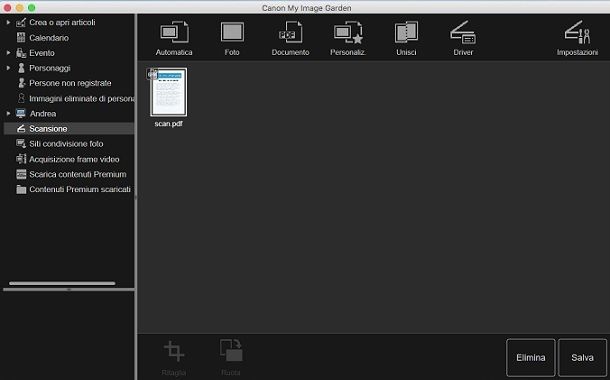Screen dimensions: 610x380
Task: Click the Ritaglia crop tool
Action: click(x=174, y=358)
